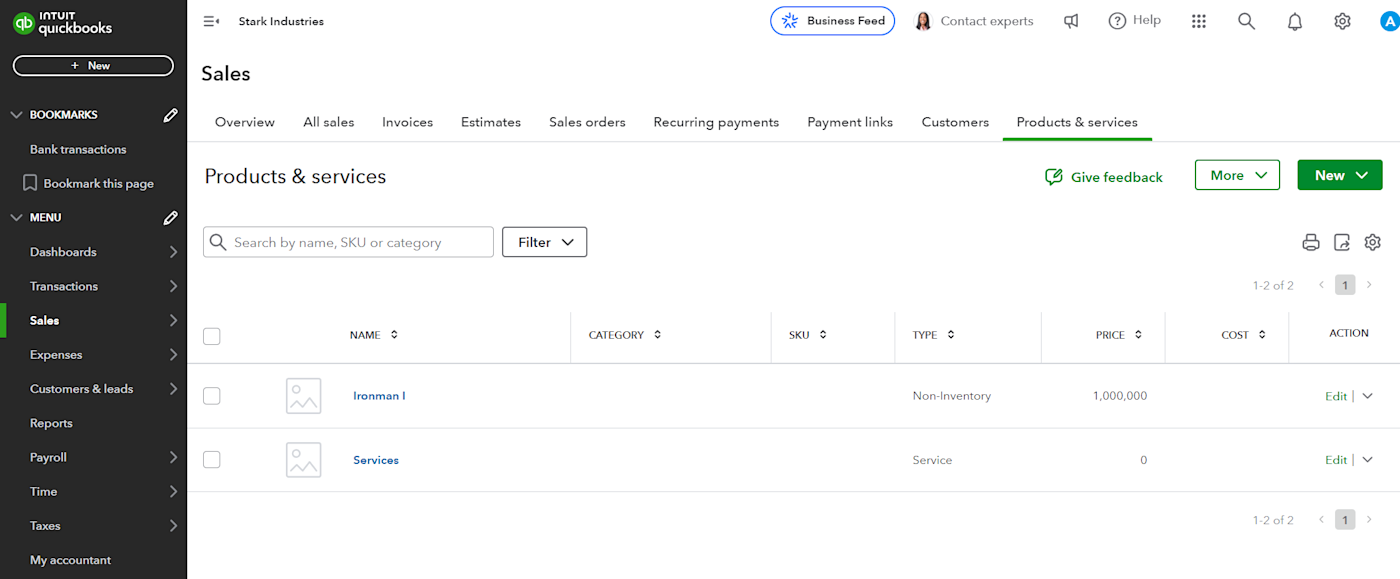Click Contact experts
This screenshot has height=579, width=1400.
975,21
